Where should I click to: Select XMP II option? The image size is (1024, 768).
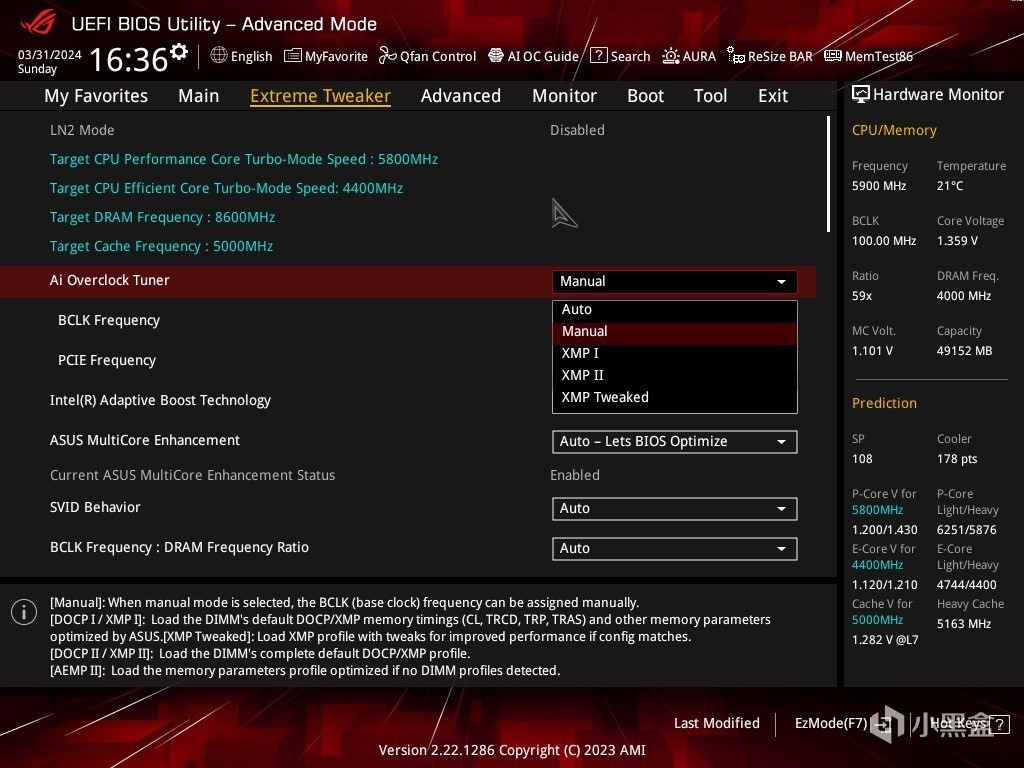pyautogui.click(x=675, y=376)
